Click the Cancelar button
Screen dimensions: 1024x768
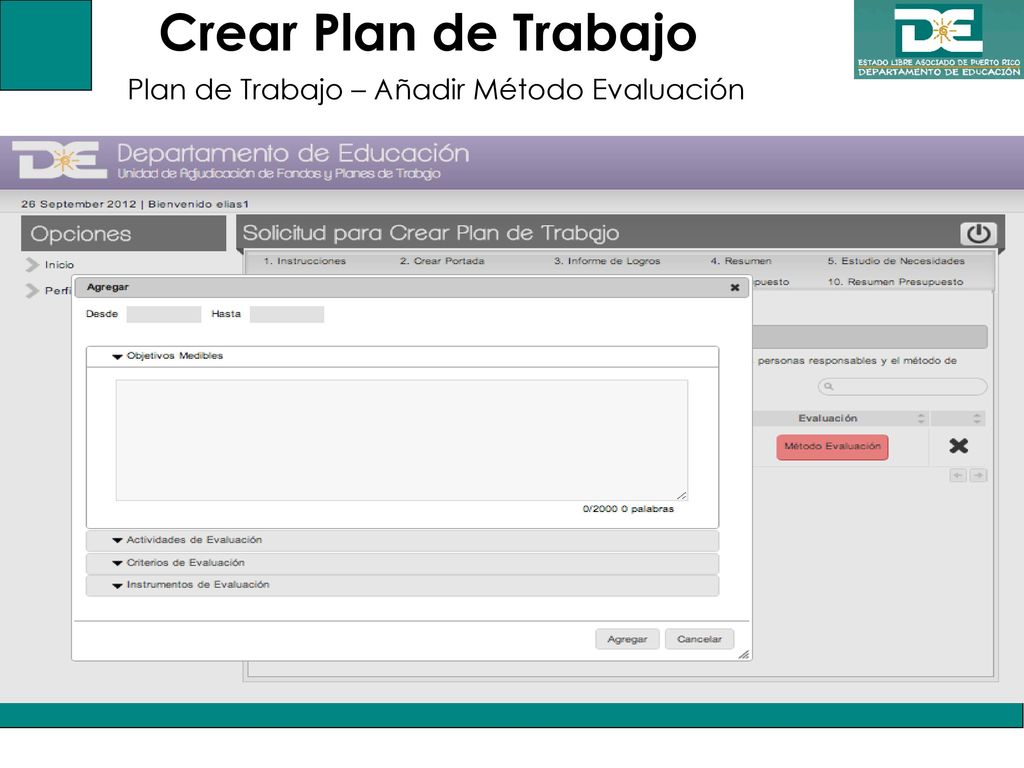click(x=699, y=639)
